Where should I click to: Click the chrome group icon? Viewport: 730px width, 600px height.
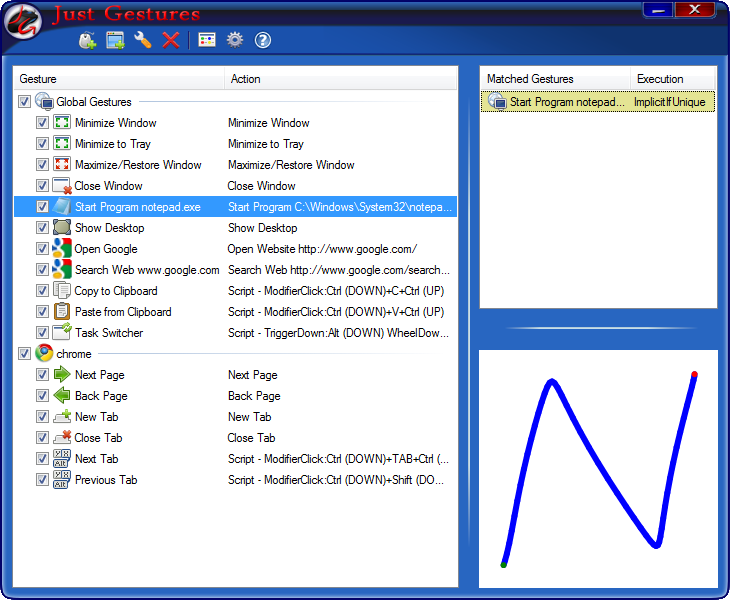(44, 353)
